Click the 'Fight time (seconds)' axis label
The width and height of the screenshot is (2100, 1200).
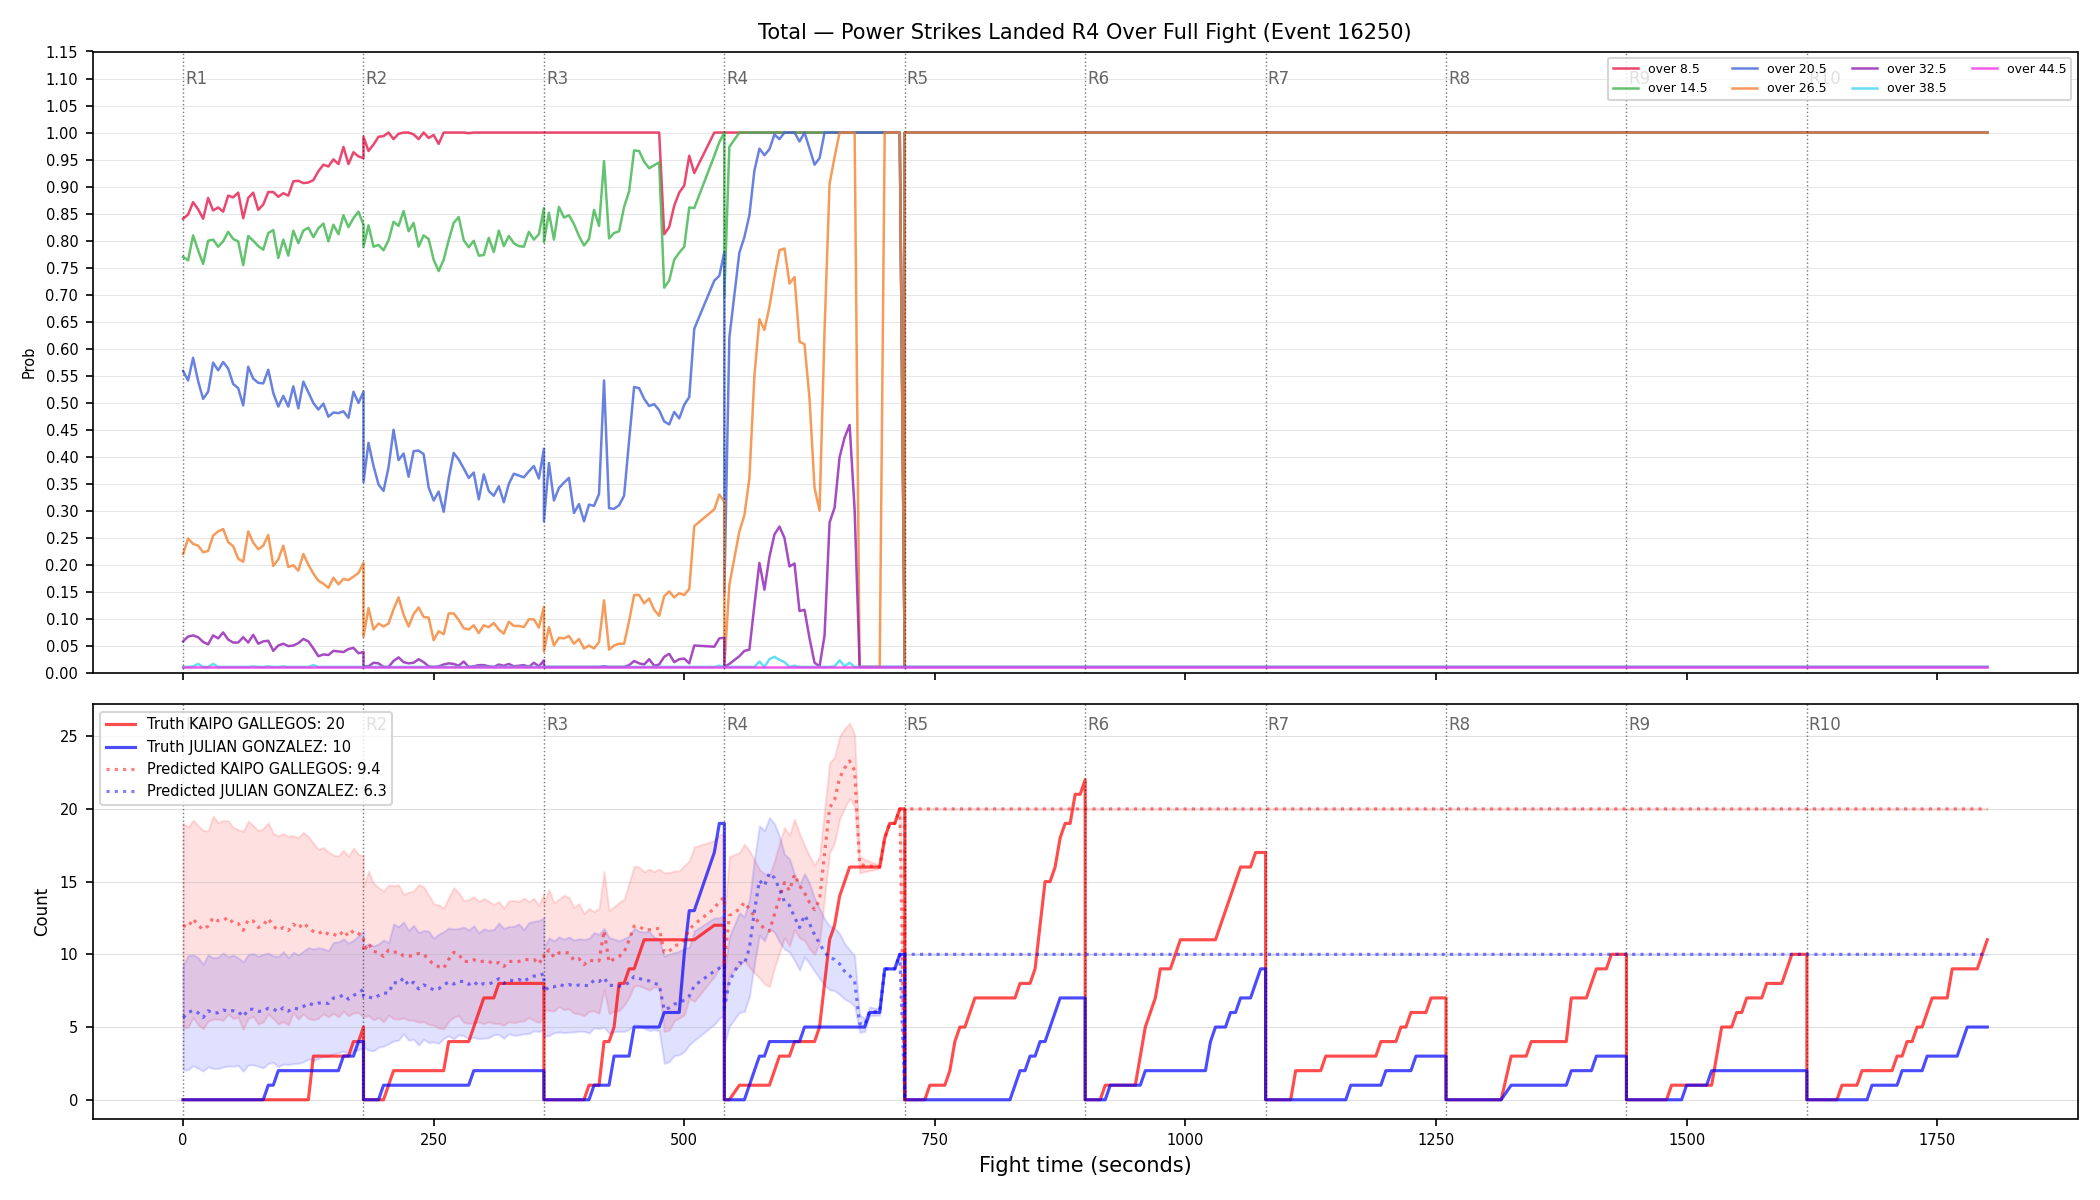1085,1165
